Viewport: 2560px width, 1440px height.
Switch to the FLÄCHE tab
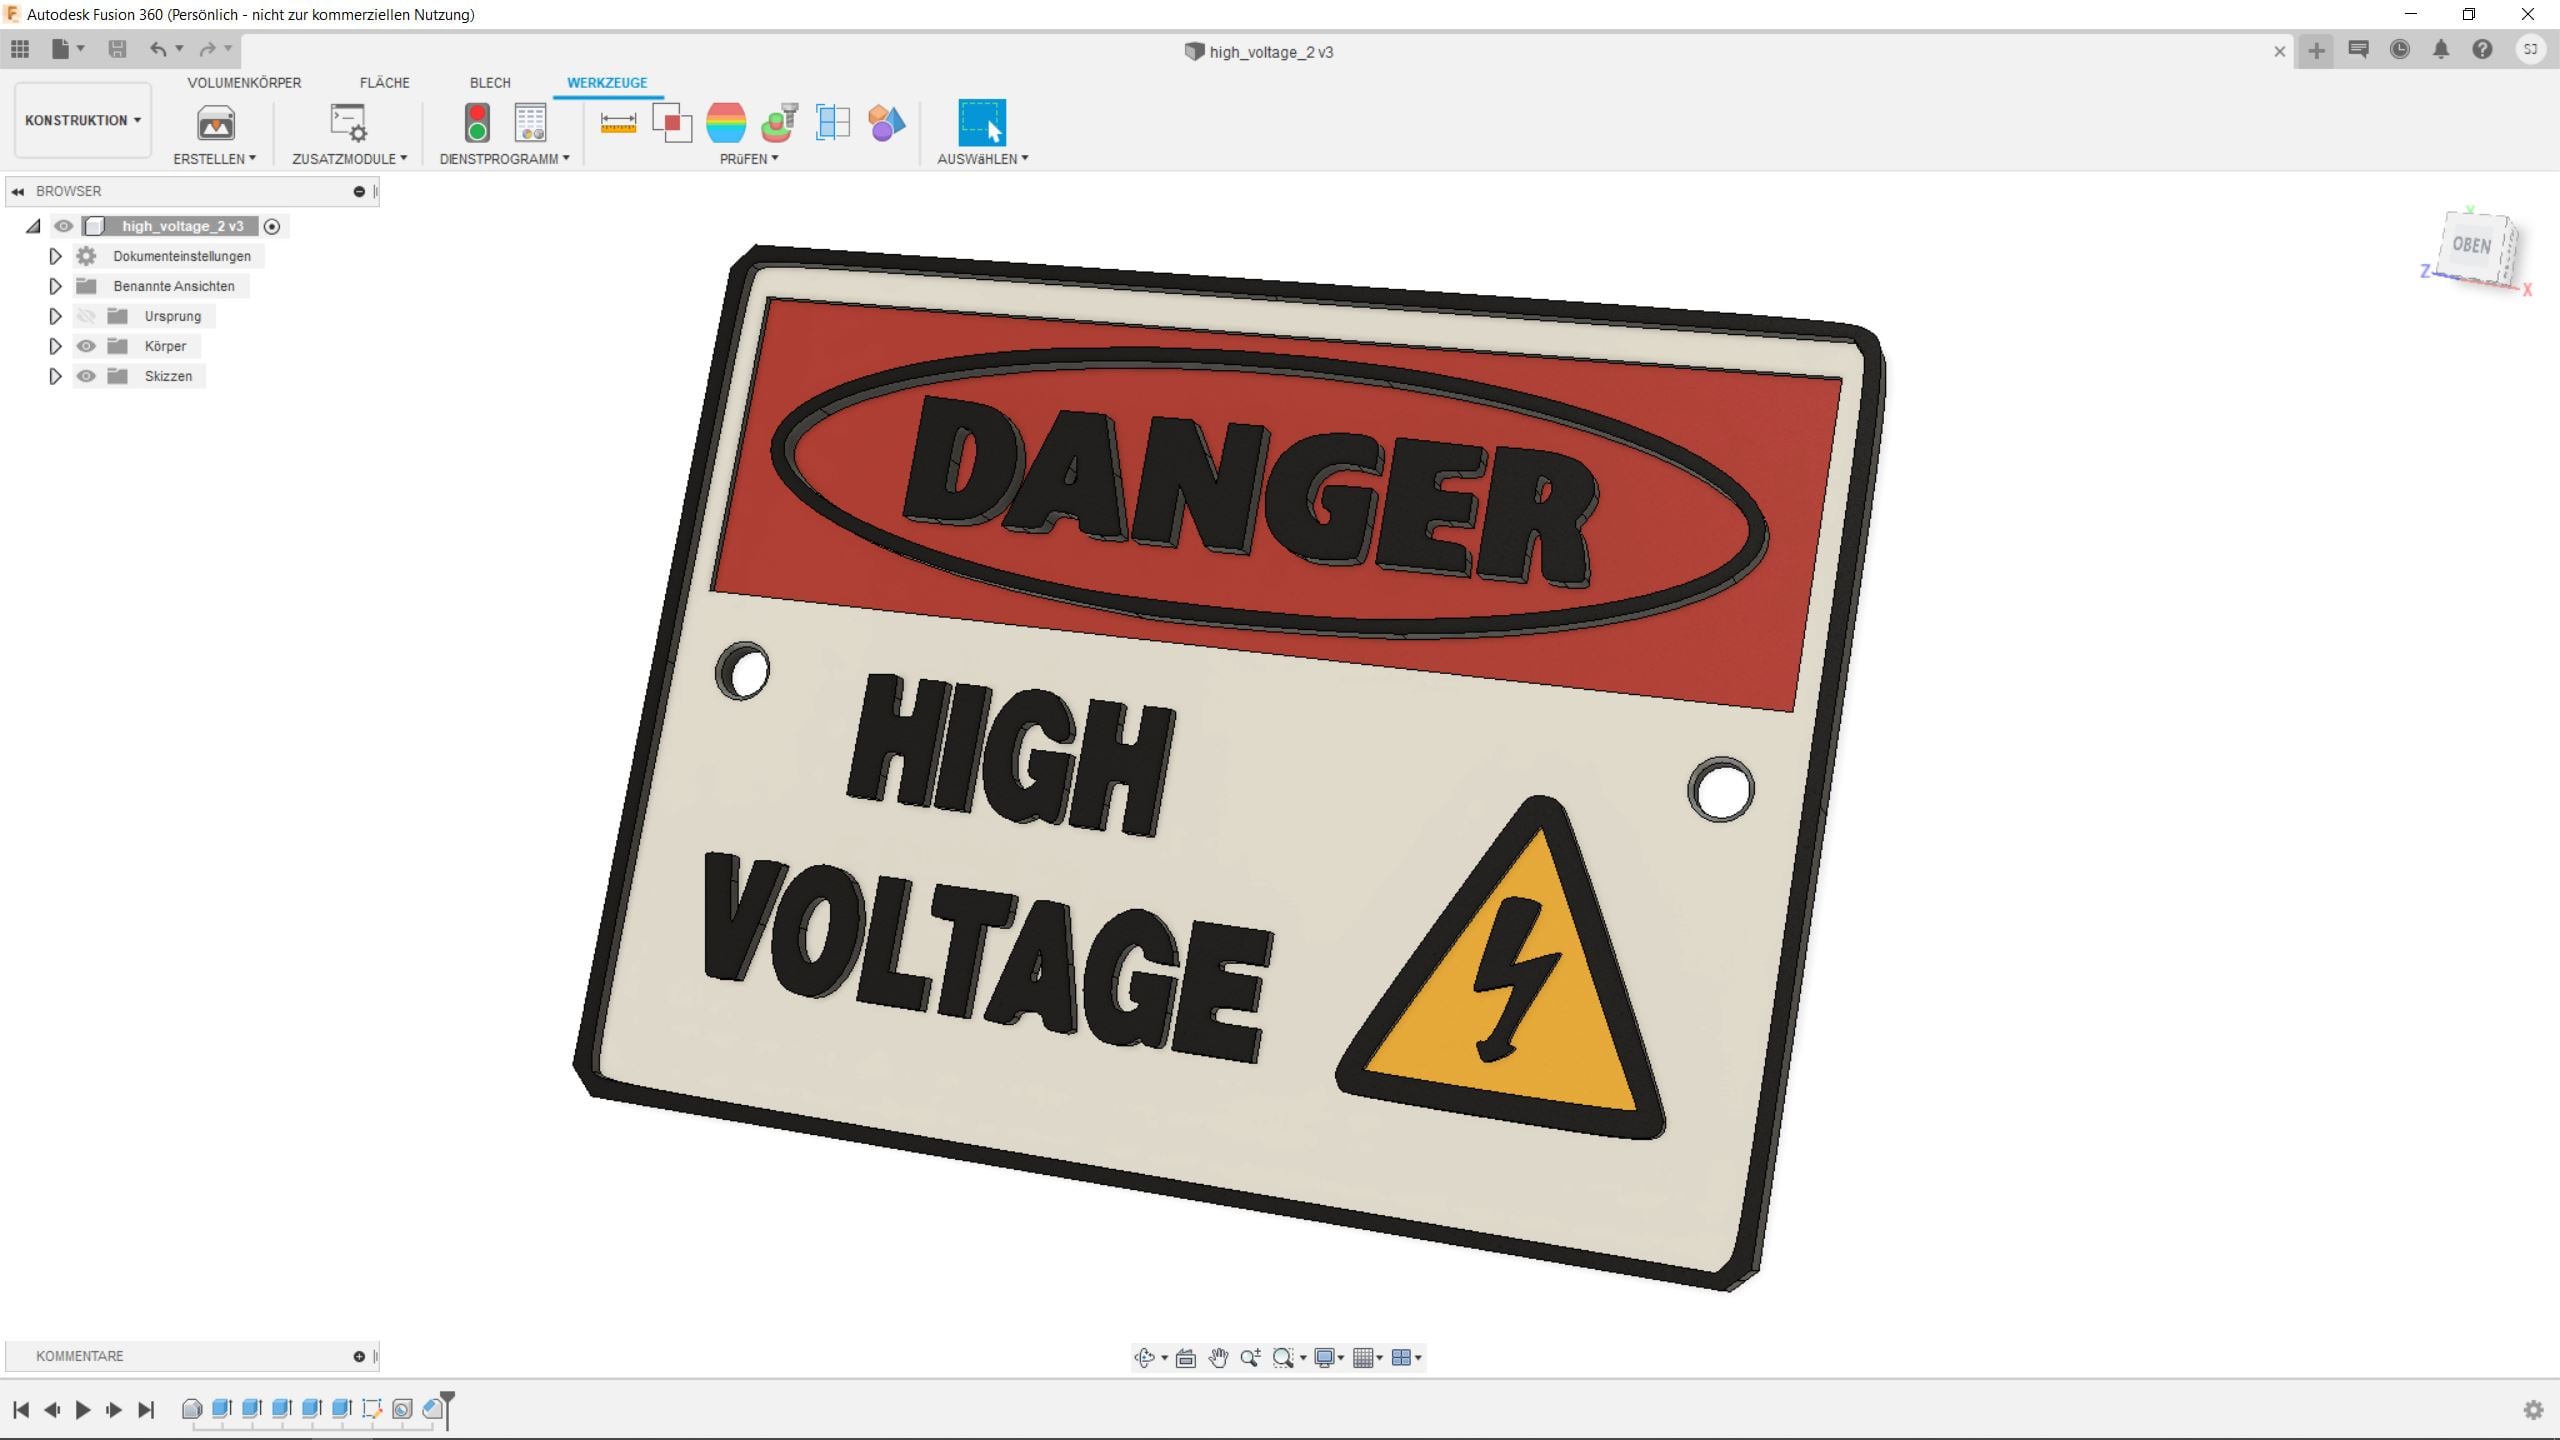[385, 83]
